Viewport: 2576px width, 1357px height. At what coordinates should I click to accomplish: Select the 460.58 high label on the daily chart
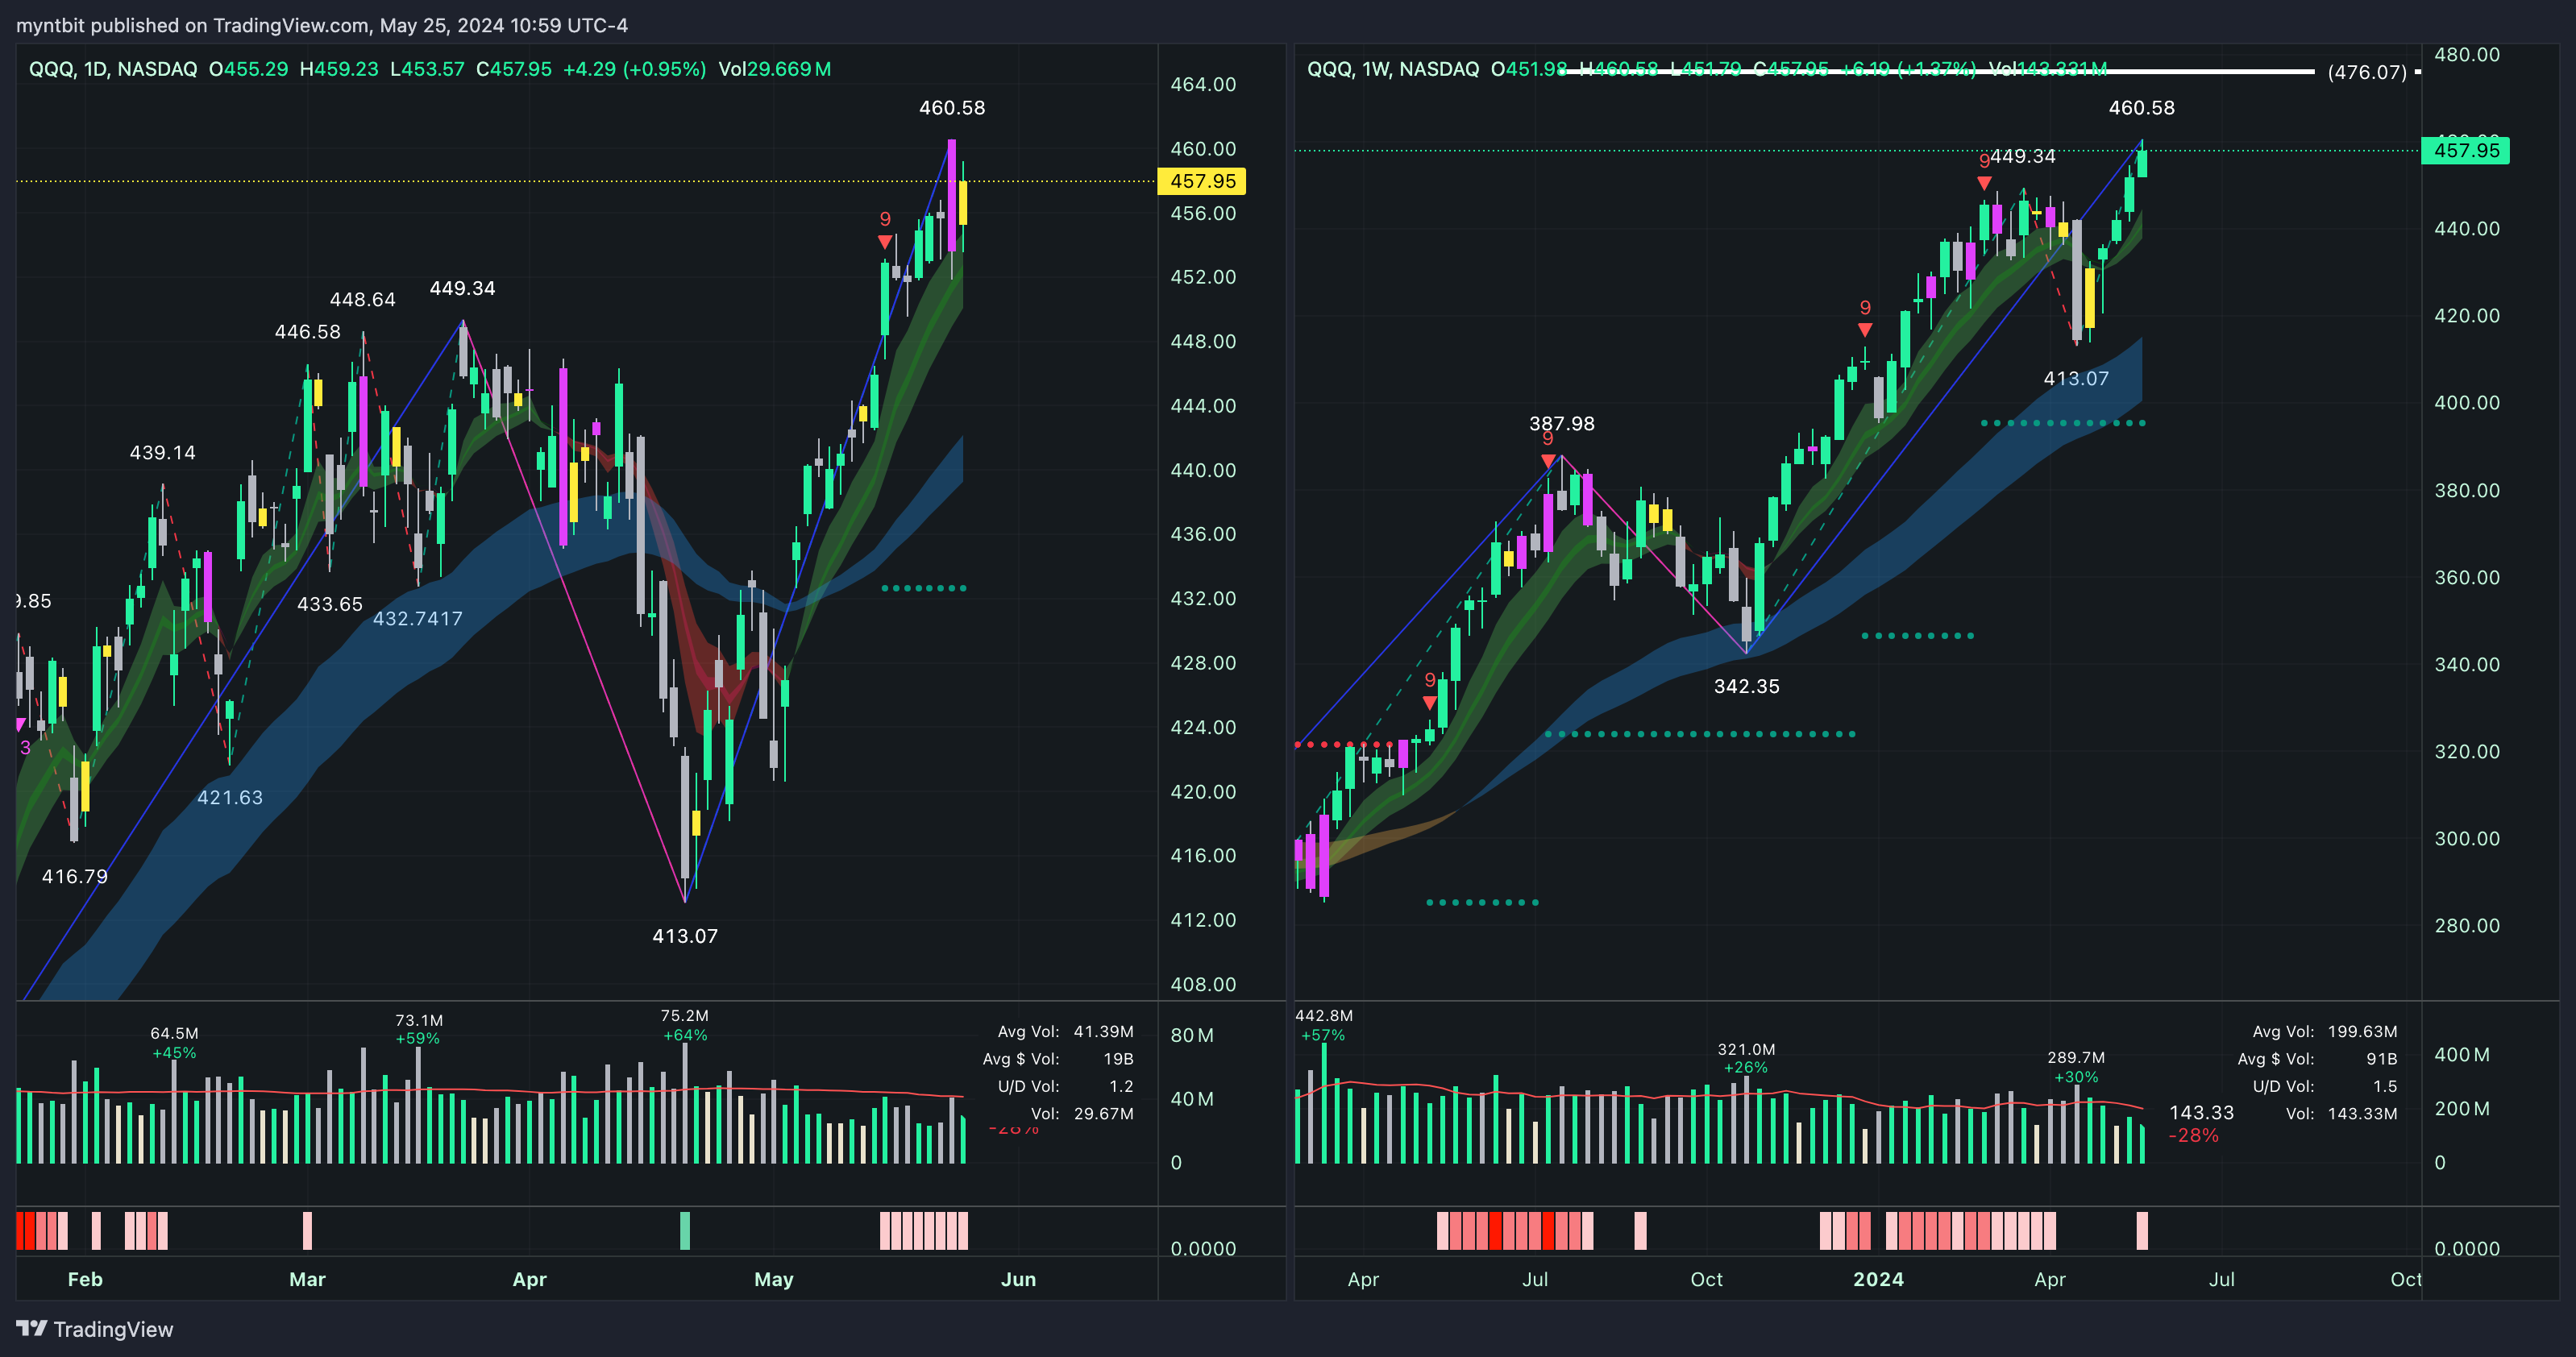[x=952, y=107]
